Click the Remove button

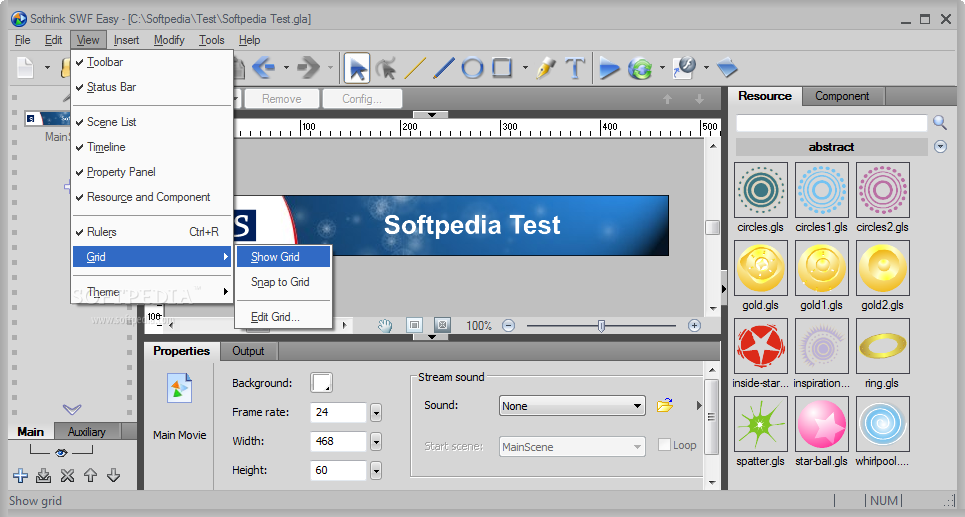click(282, 99)
